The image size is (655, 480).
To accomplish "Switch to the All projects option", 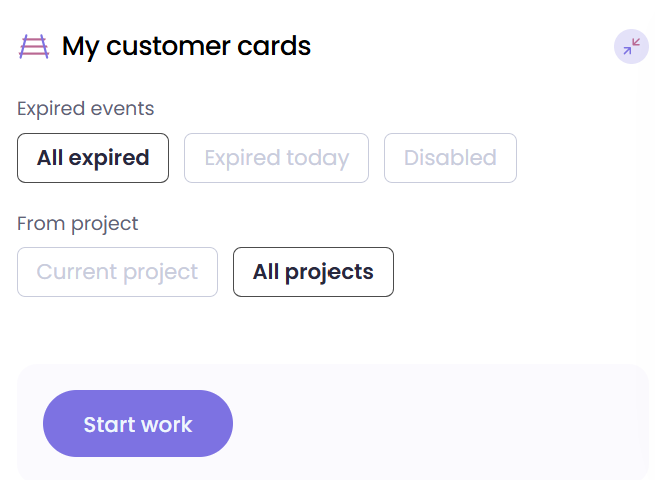I will pos(313,272).
